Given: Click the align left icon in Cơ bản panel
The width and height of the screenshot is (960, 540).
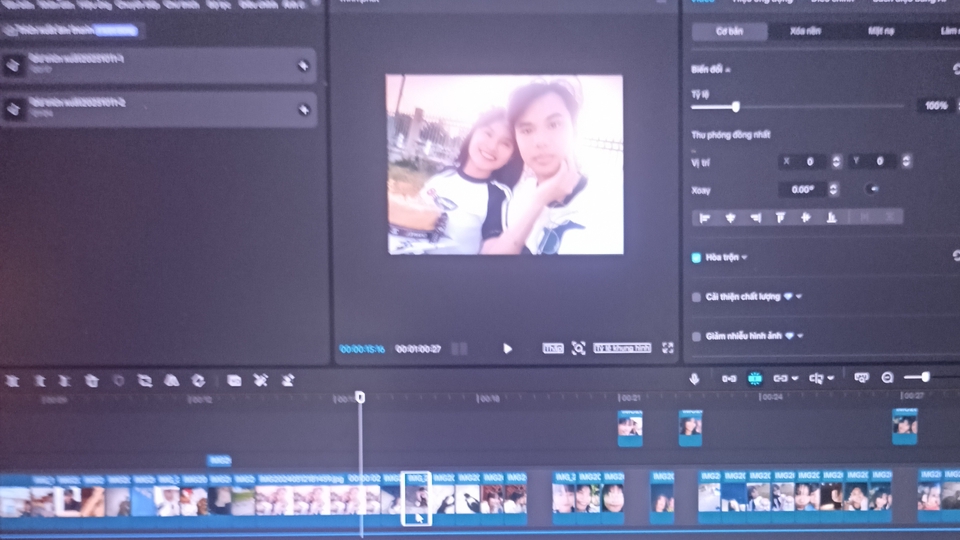Looking at the screenshot, I should click(x=705, y=217).
